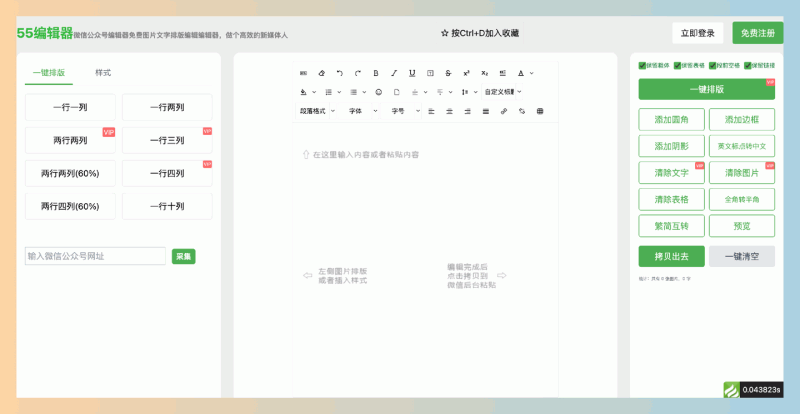800x414 pixels.
Task: Insert a hyperlink with link icon
Action: pyautogui.click(x=504, y=111)
